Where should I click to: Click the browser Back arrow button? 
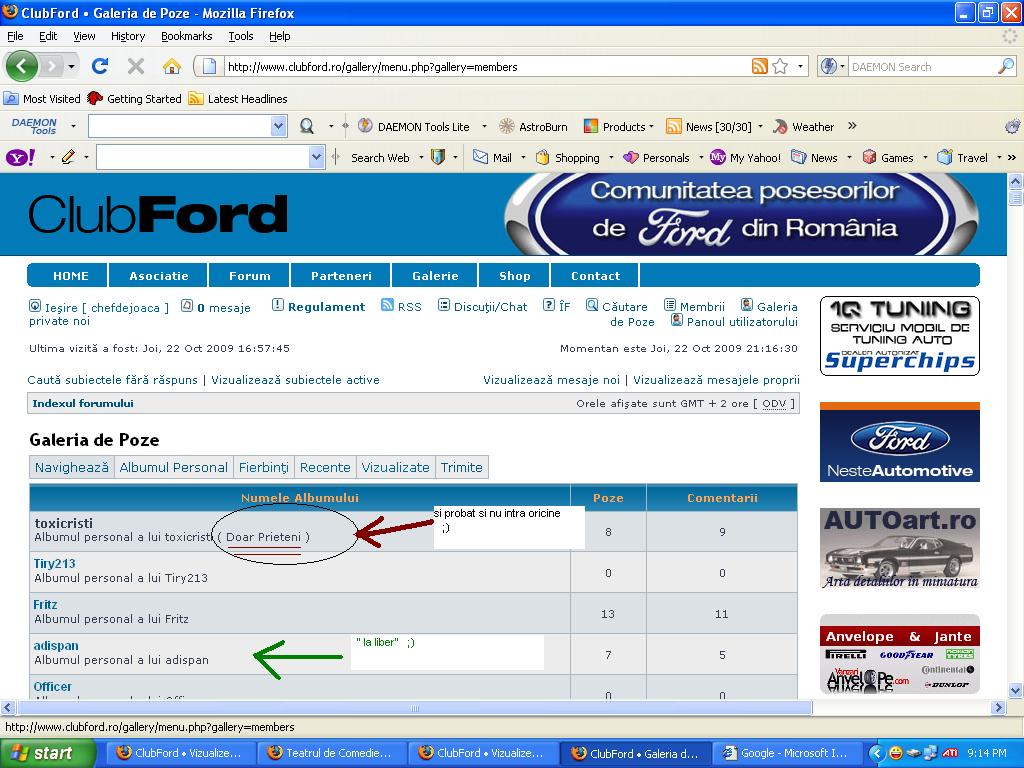point(22,67)
